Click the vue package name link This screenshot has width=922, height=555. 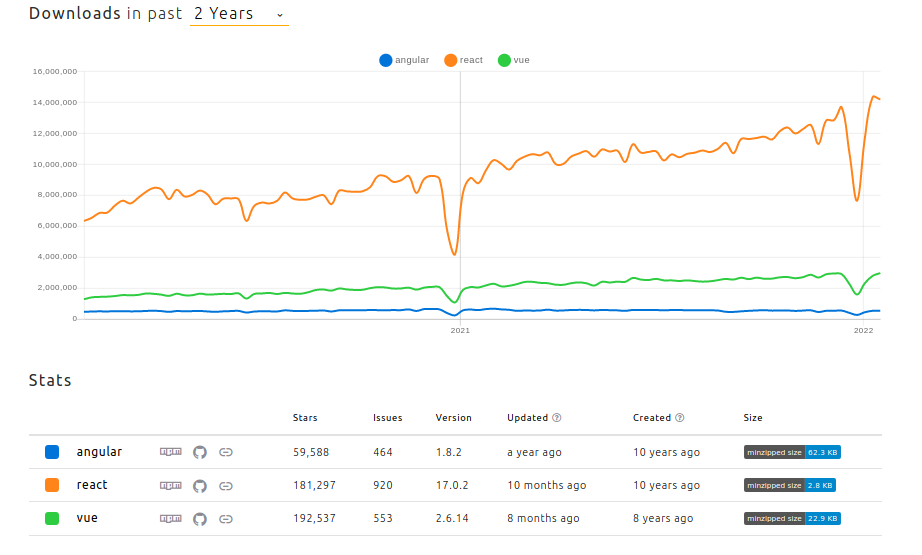coord(87,518)
